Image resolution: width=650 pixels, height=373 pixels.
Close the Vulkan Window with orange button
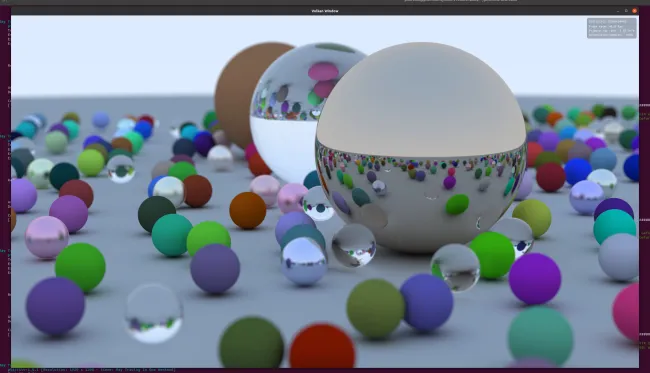[x=634, y=11]
